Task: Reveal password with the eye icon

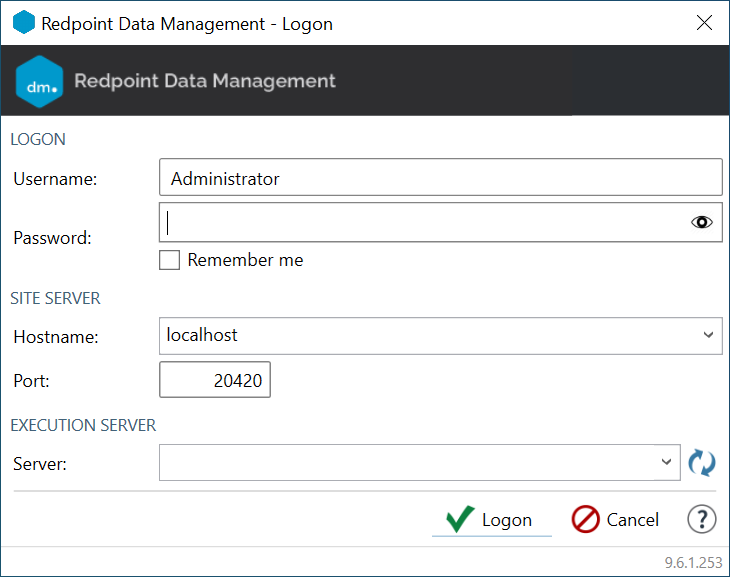Action: point(702,223)
